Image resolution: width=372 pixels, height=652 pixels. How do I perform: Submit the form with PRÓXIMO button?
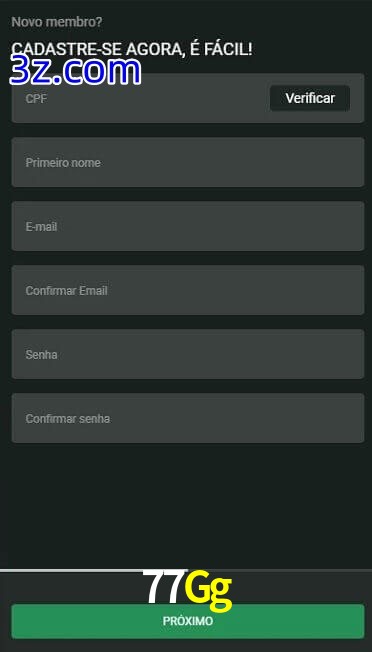(188, 621)
